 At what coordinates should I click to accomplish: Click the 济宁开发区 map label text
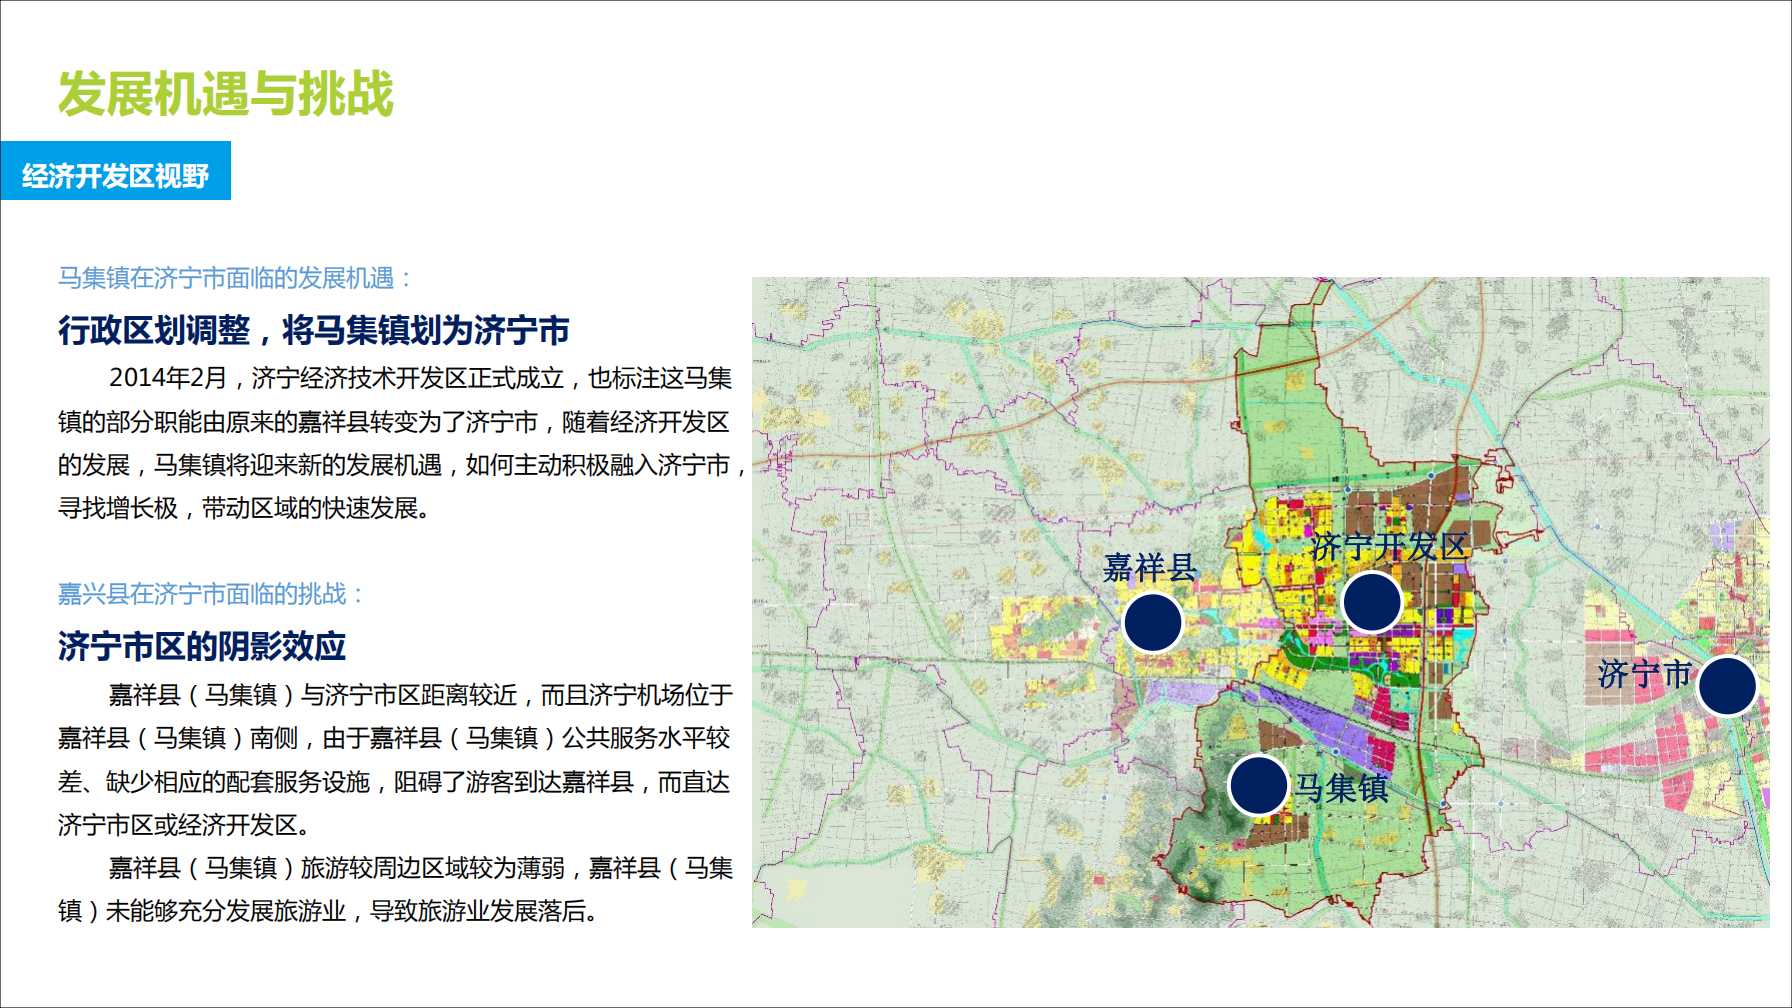[1389, 547]
